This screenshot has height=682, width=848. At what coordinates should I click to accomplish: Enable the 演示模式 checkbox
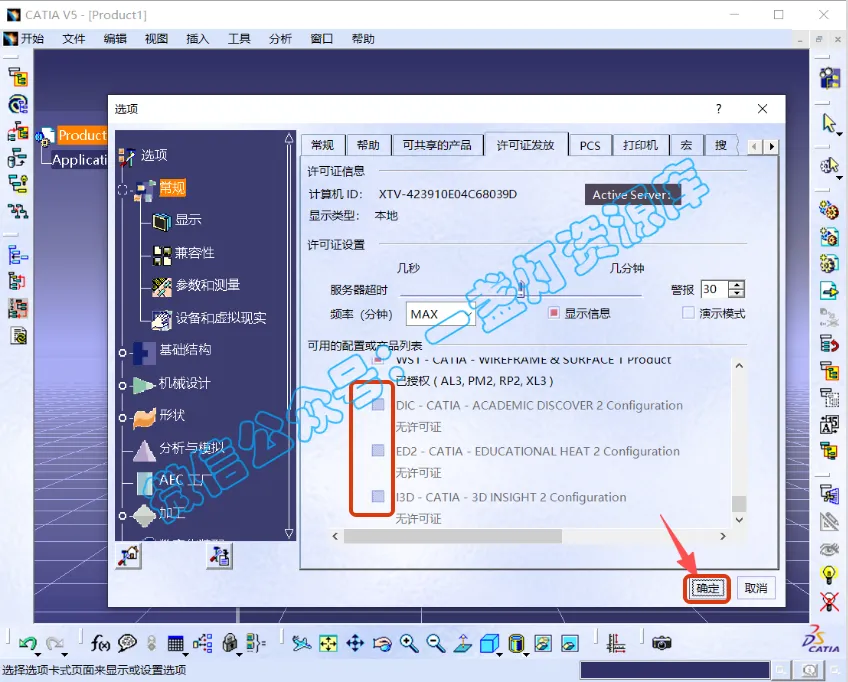click(x=688, y=313)
